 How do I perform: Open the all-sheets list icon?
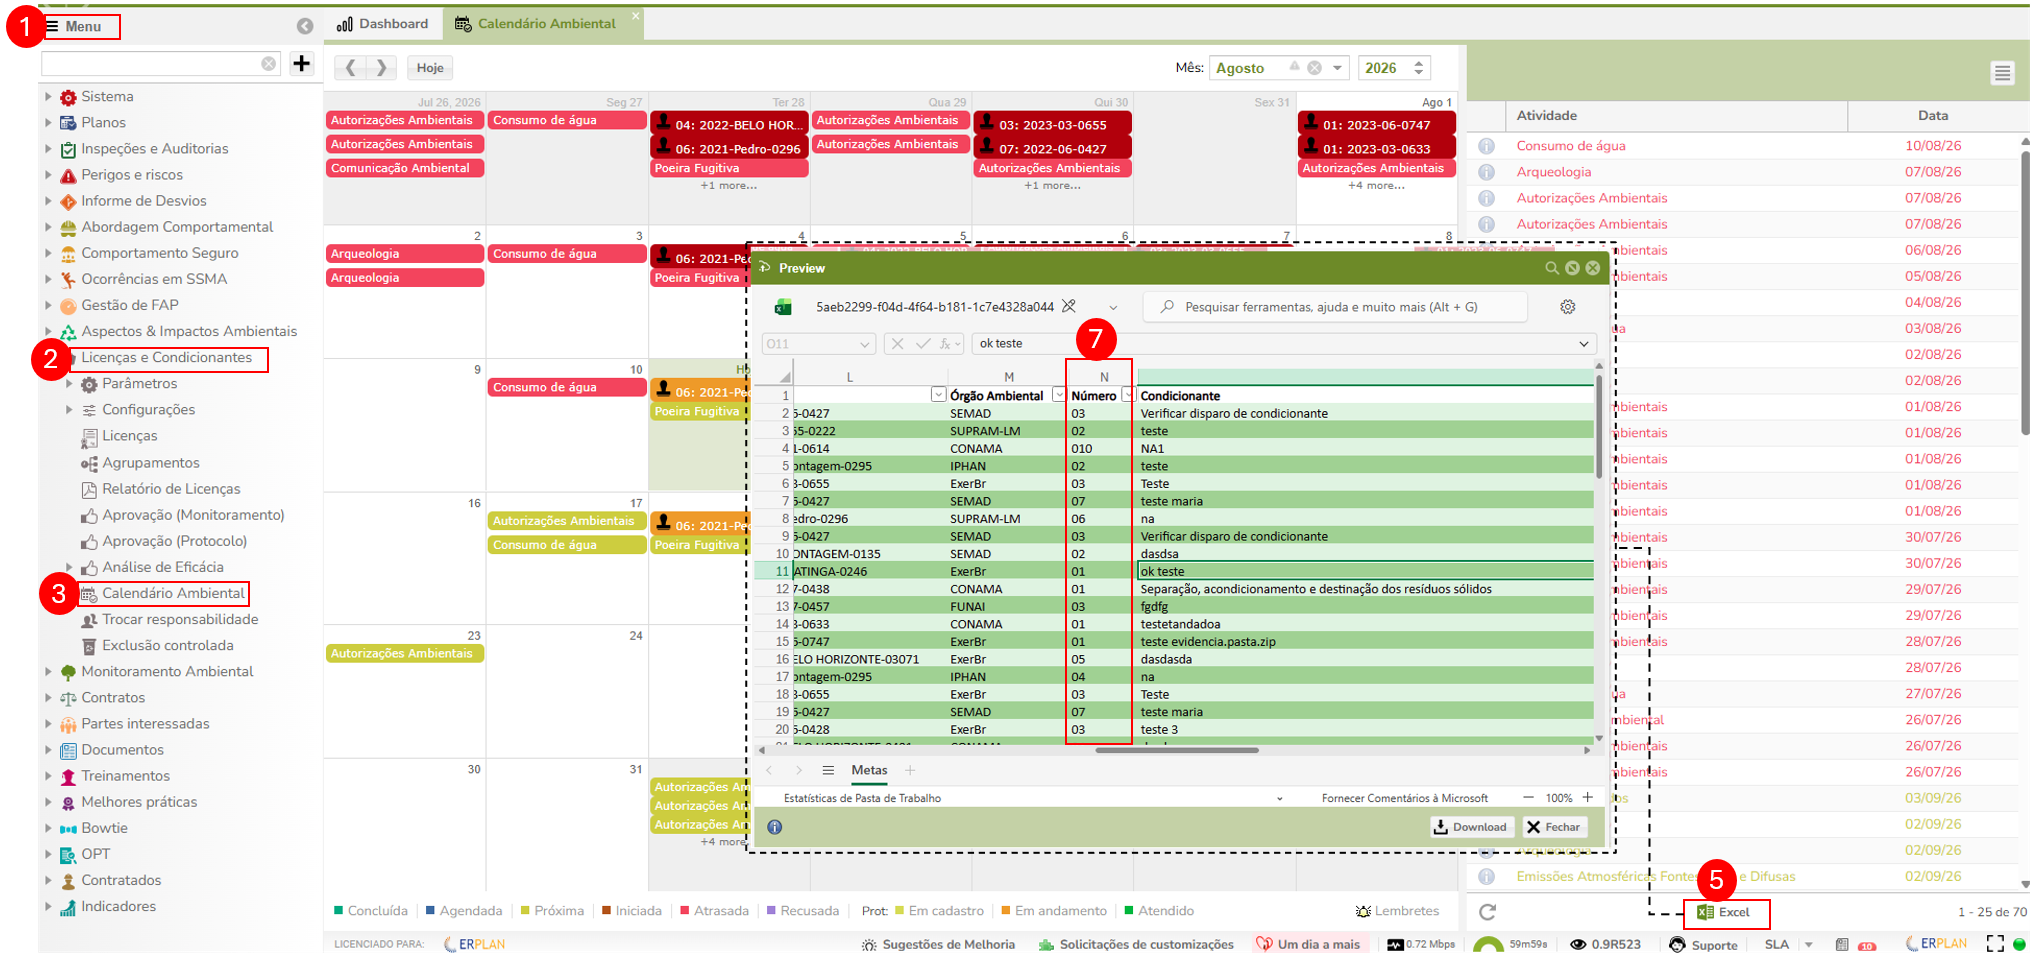pos(828,770)
